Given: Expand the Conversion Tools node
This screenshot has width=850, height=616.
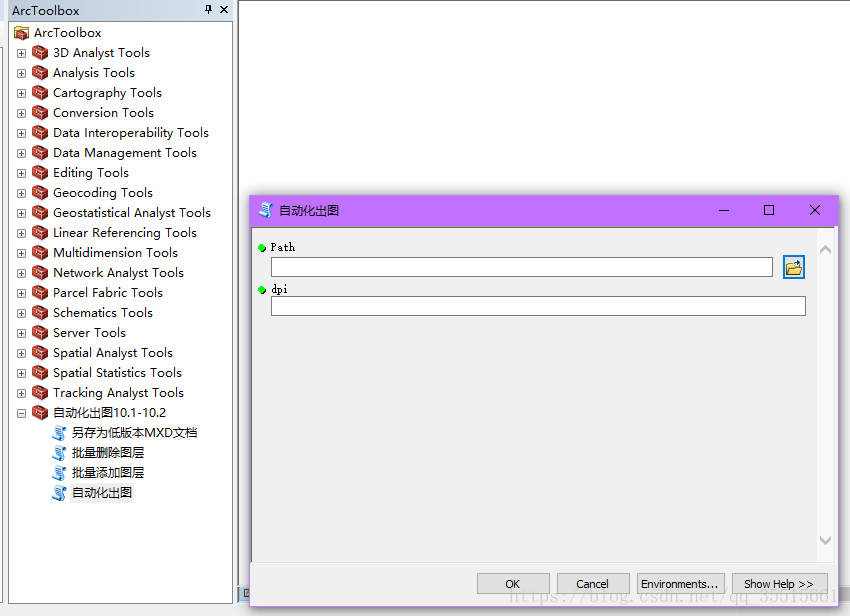Looking at the screenshot, I should [x=21, y=113].
